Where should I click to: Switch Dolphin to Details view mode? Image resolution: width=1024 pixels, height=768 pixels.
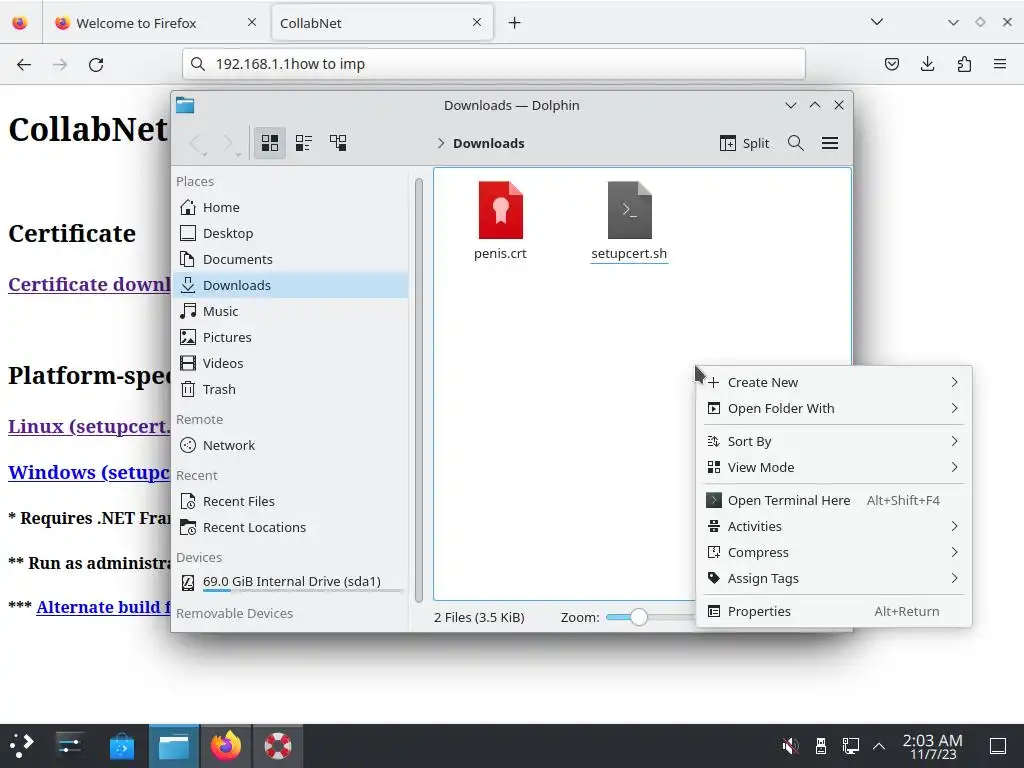click(x=338, y=143)
